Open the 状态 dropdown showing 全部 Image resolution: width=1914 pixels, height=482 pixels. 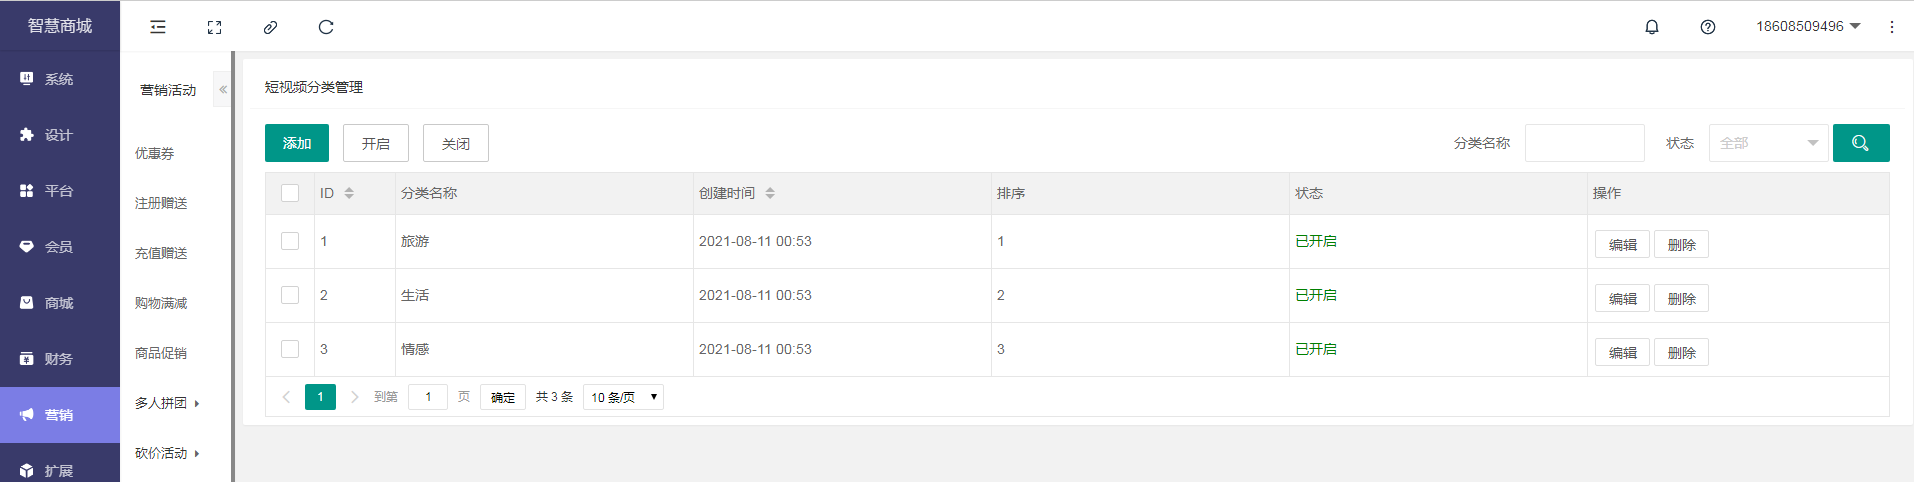[x=1768, y=143]
